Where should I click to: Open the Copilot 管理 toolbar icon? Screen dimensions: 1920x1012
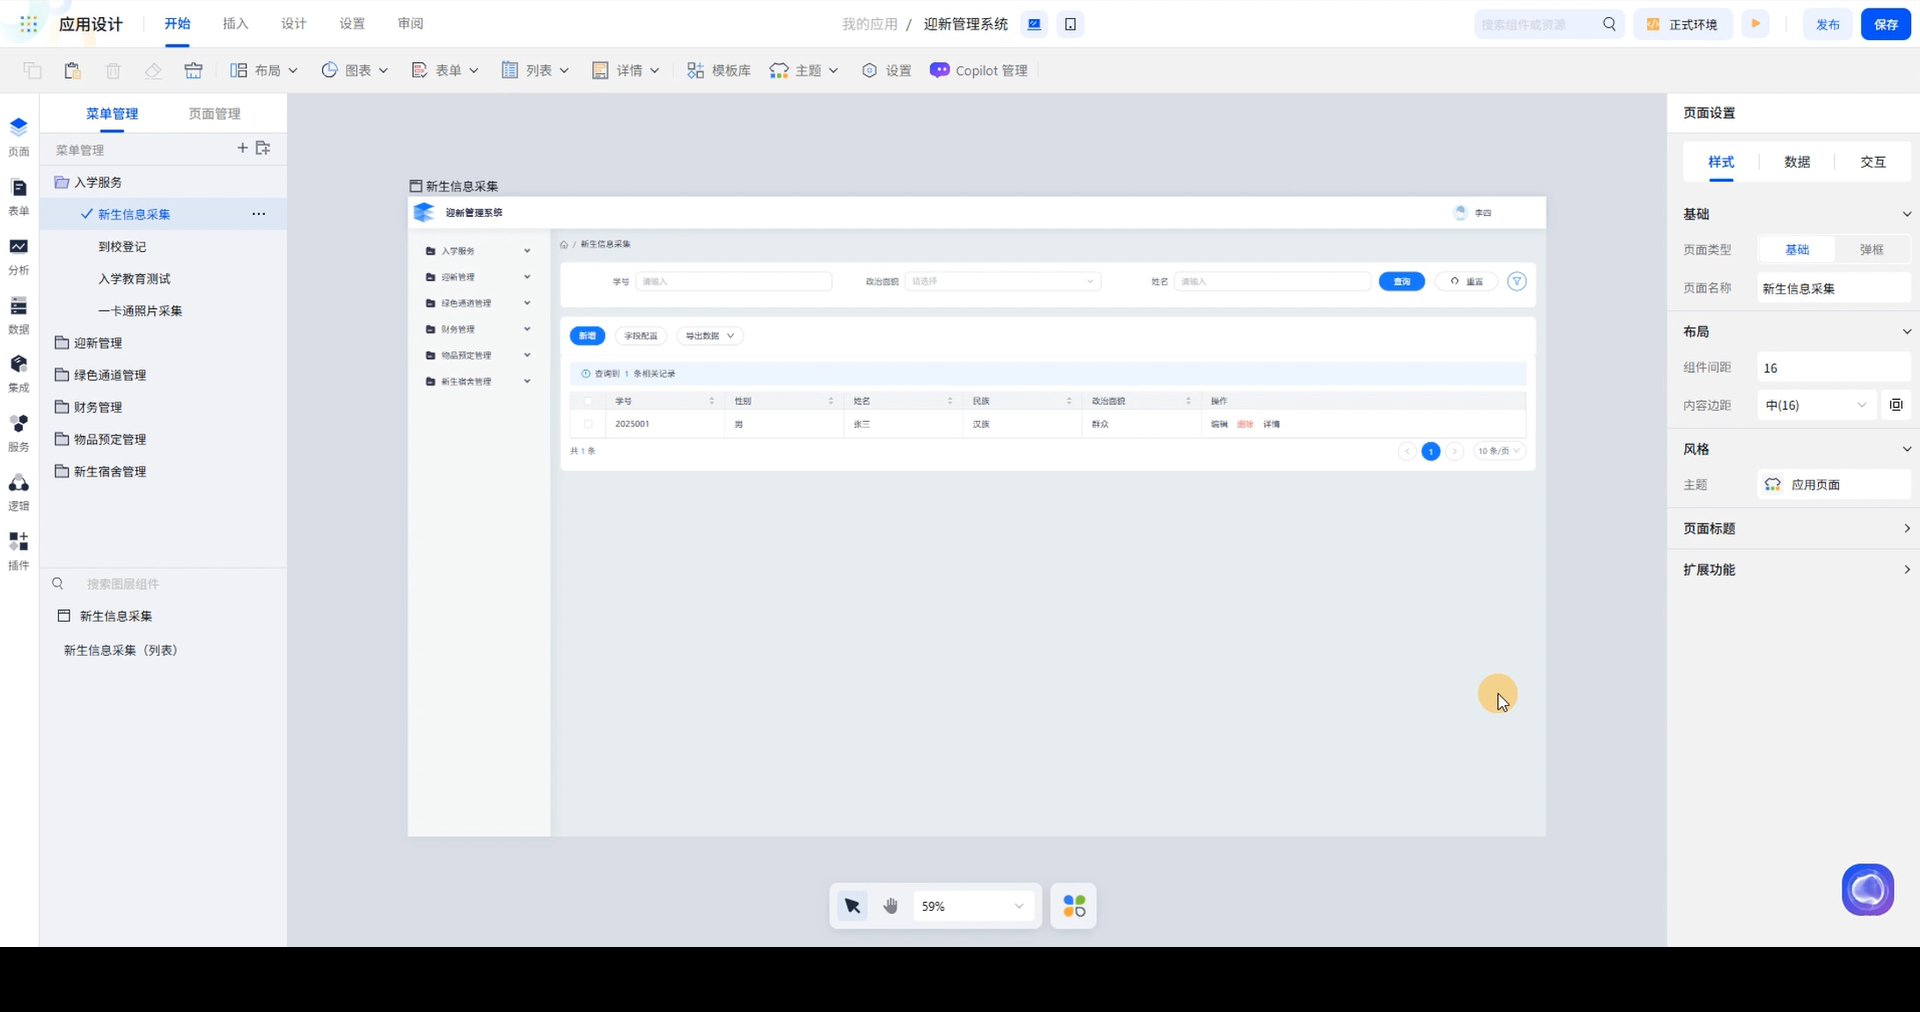pos(939,70)
